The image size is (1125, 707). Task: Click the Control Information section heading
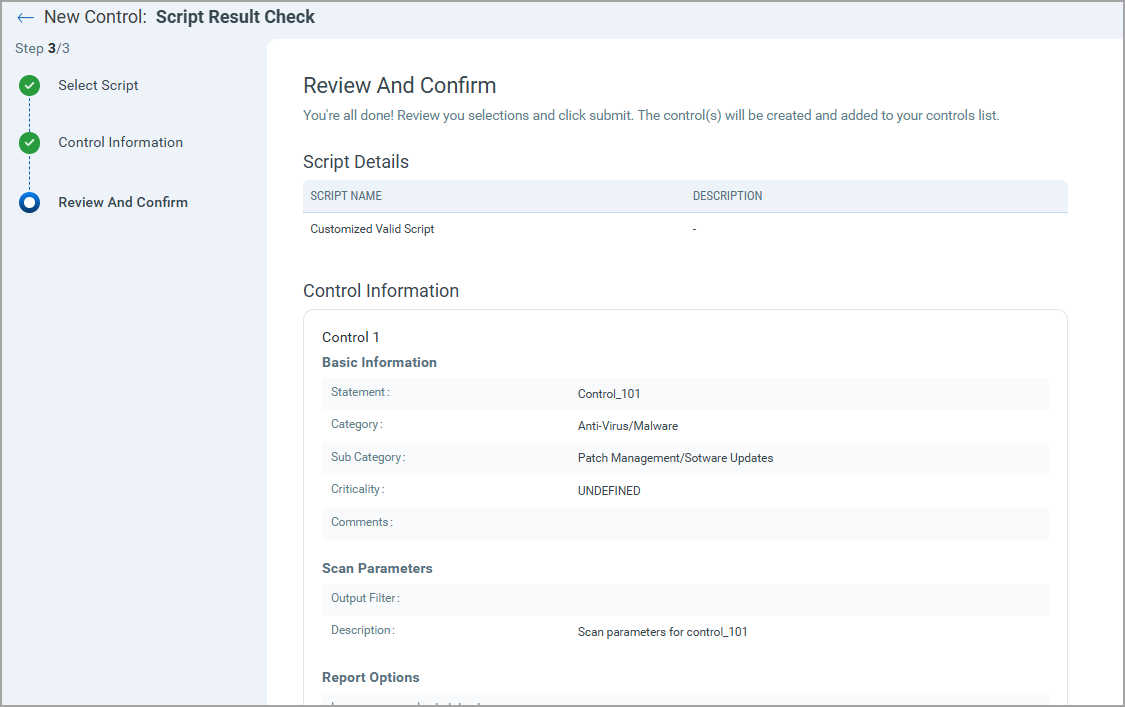[x=380, y=290]
